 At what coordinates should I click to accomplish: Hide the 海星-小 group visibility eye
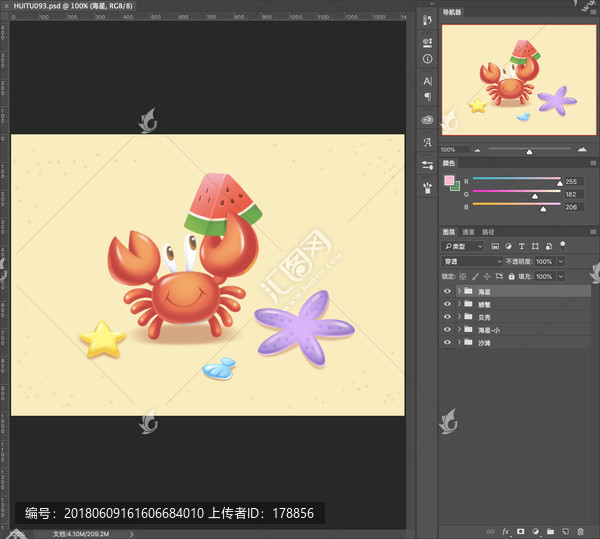click(447, 329)
